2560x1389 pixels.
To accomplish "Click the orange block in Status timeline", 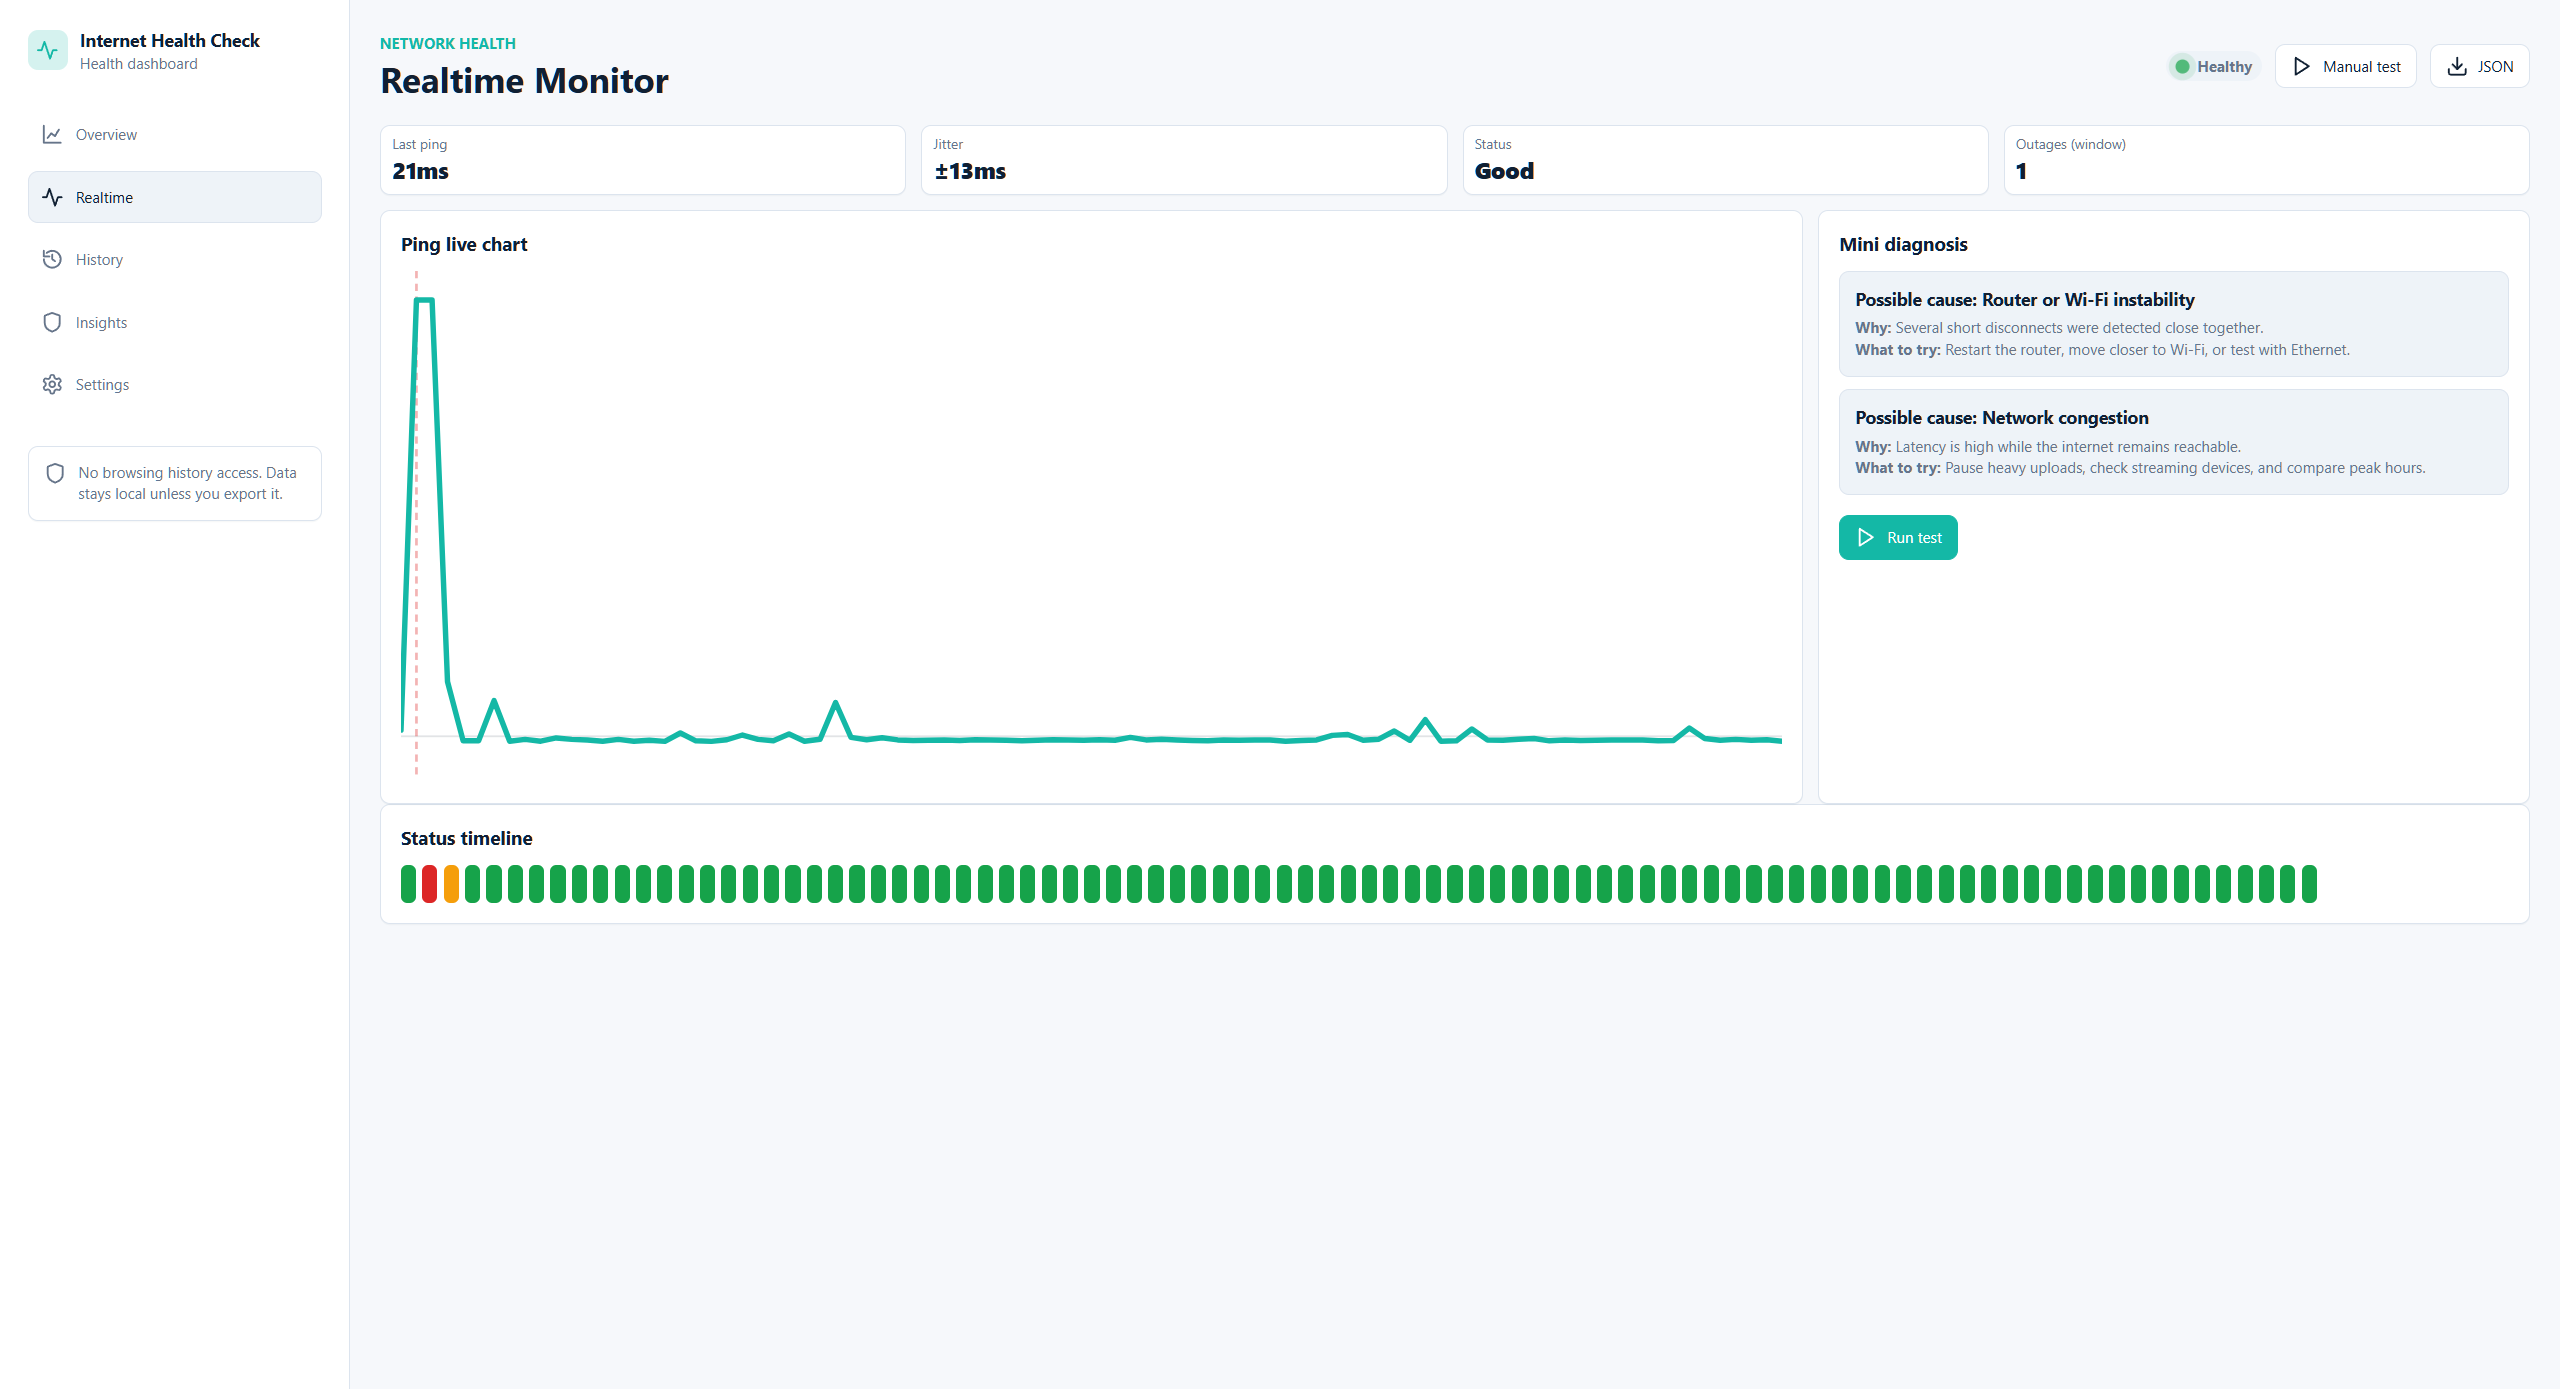I will [451, 884].
